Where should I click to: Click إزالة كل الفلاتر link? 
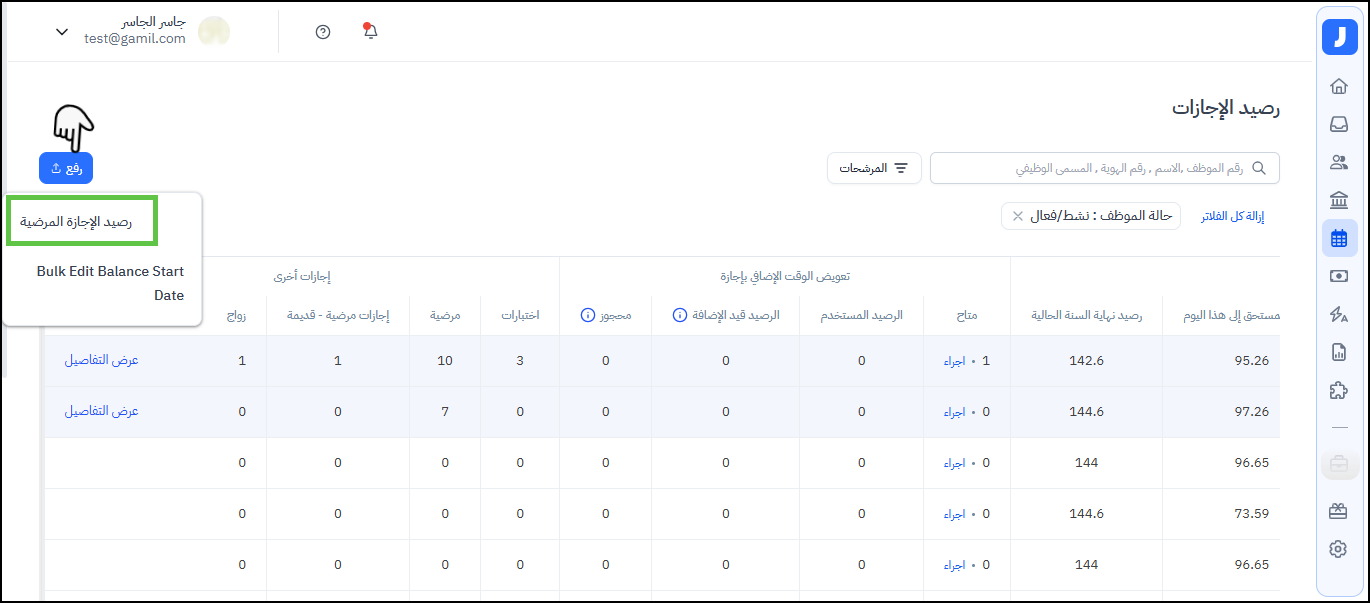[1232, 216]
